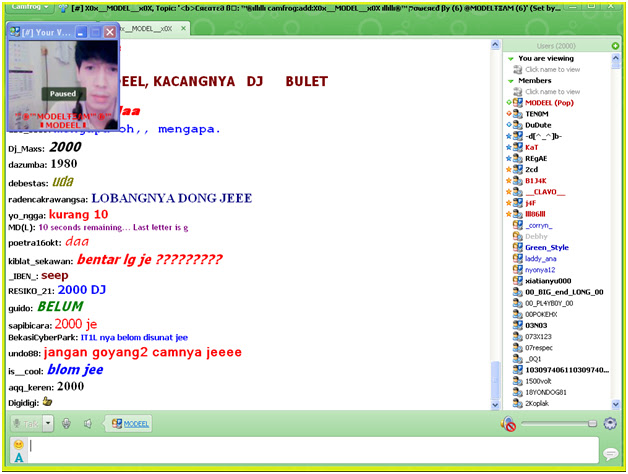This screenshot has height=474, width=628.
Task: Select user 18YONDOG81 in list
Action: pos(546,392)
